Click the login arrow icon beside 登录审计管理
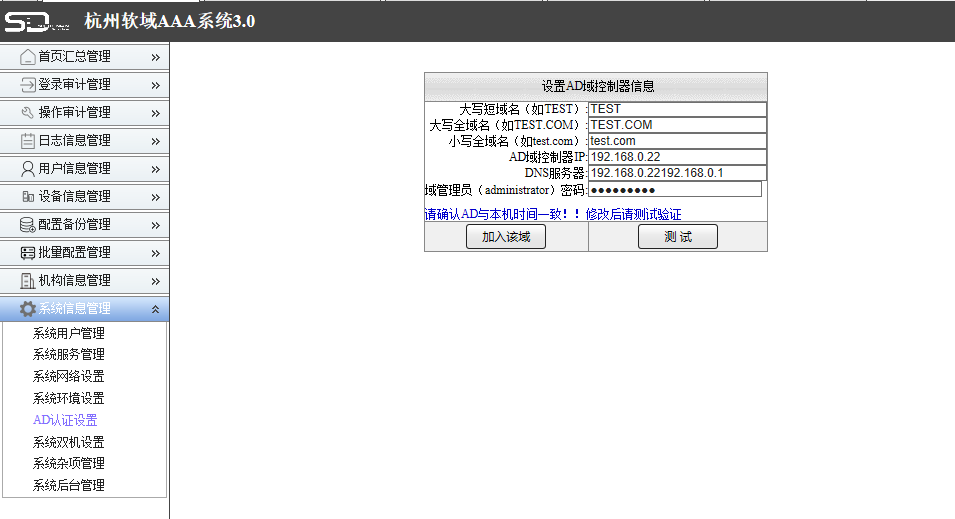 [27, 85]
